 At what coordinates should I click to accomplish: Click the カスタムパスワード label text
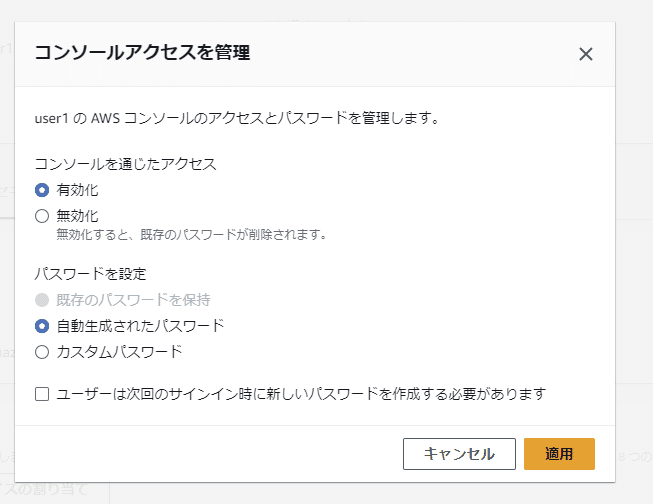tap(120, 352)
